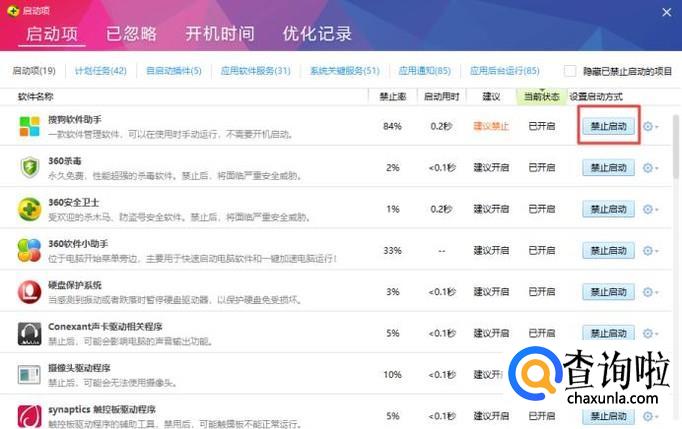The height and width of the screenshot is (429, 682).
Task: Click 1% 禁止率 for 360安全卫士
Action: pos(392,209)
